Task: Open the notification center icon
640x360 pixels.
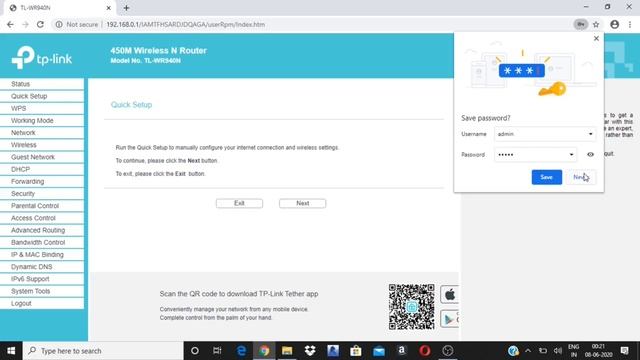Action: 624,351
